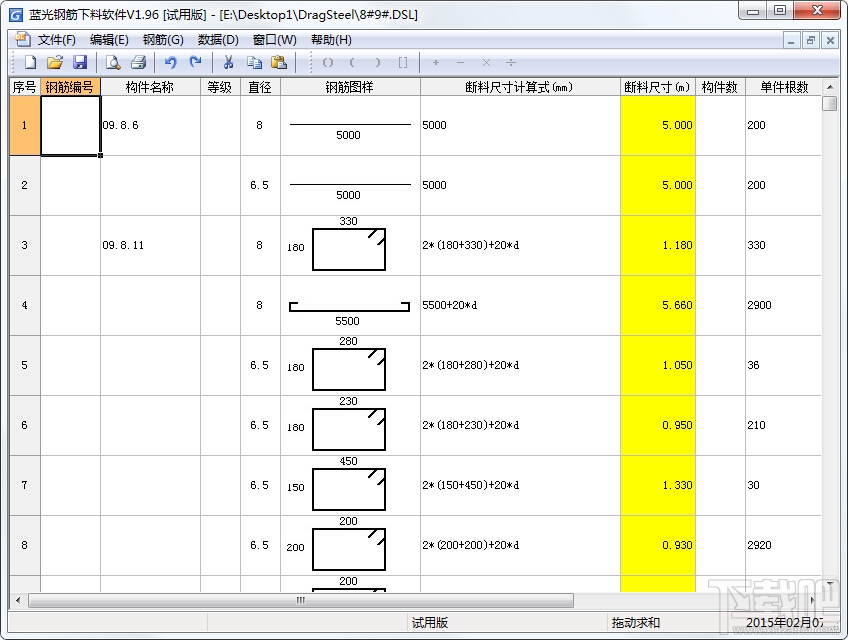Click the yellow 5.660 length cell
This screenshot has width=848, height=640.
(658, 305)
